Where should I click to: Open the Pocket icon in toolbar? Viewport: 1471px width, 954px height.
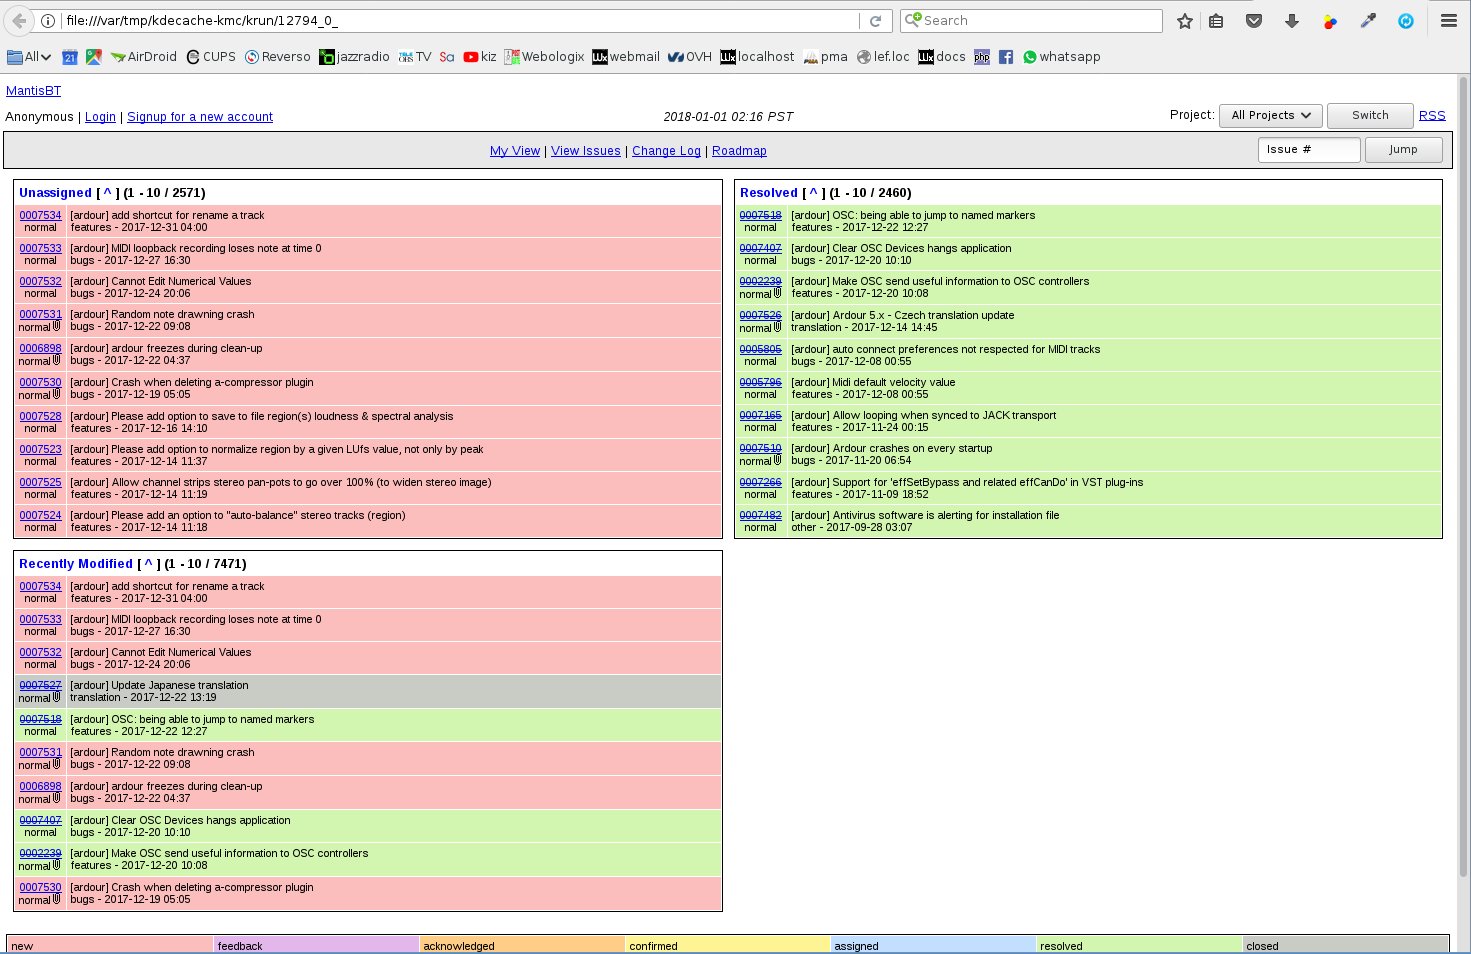[x=1253, y=21]
